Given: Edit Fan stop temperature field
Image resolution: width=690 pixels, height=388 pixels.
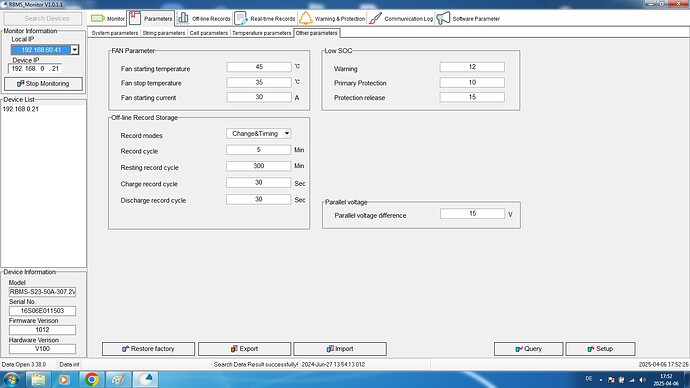Looking at the screenshot, I should point(259,82).
